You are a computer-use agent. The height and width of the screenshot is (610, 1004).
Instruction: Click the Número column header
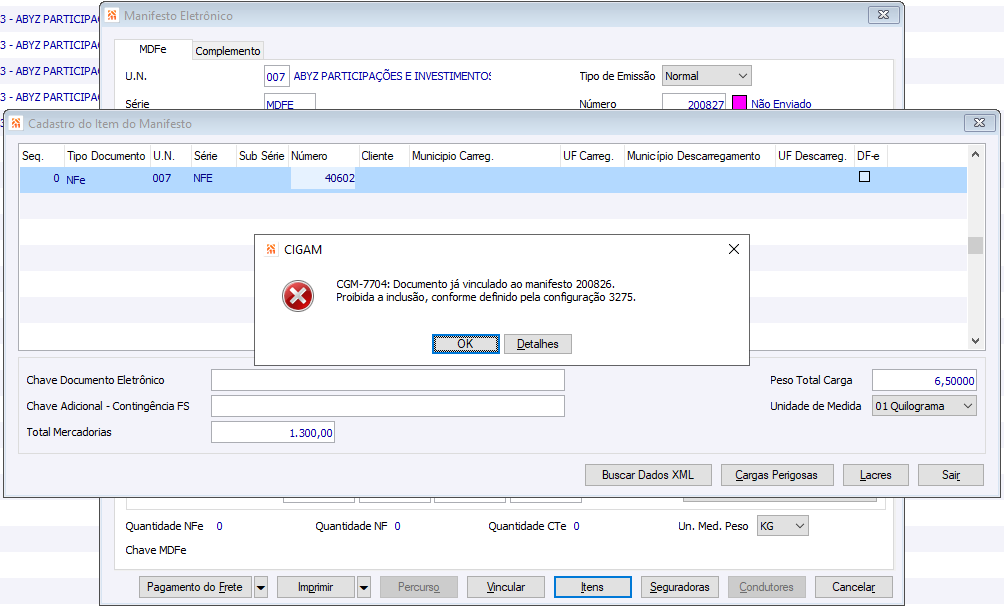click(x=323, y=156)
